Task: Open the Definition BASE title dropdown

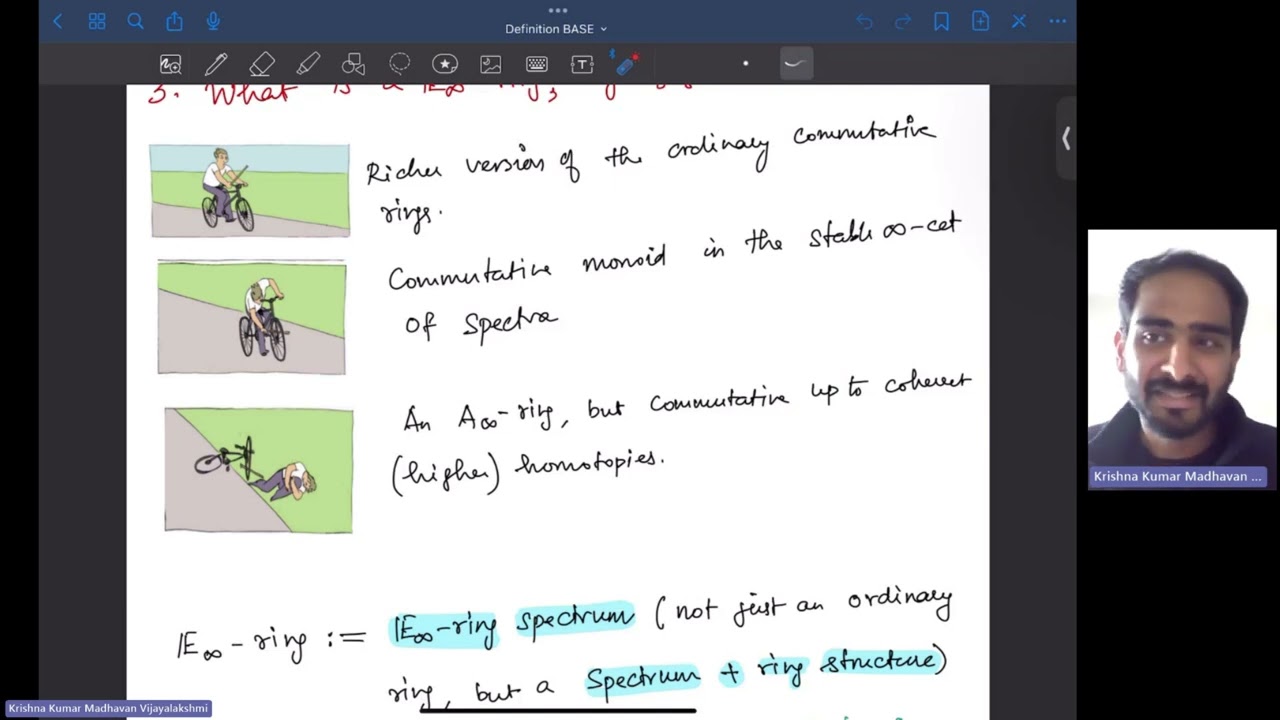Action: point(556,29)
